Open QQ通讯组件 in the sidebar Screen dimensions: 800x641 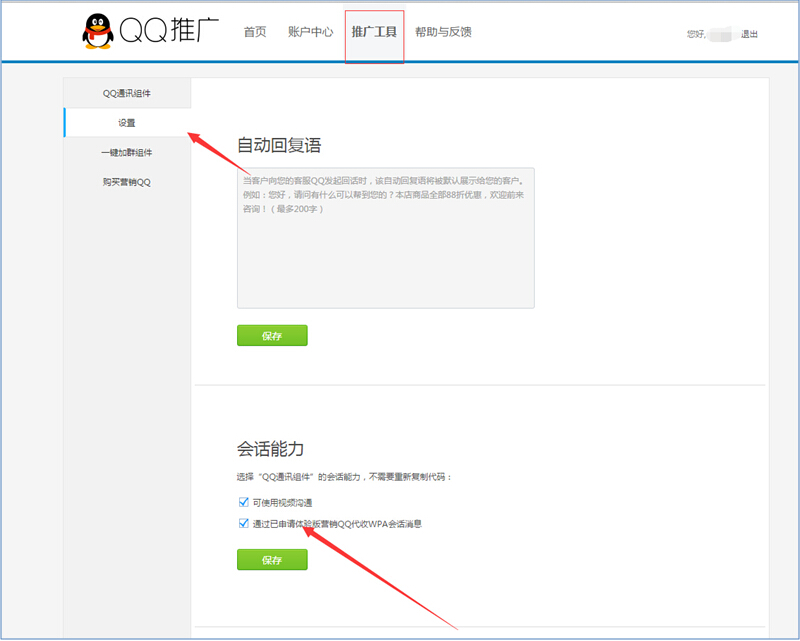click(127, 93)
